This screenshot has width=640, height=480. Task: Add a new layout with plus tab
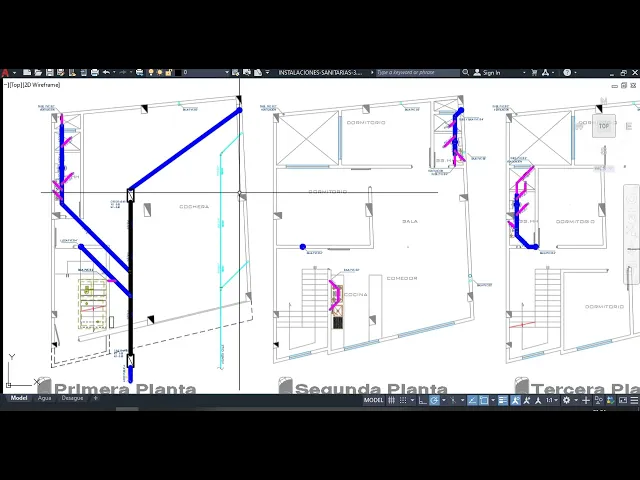click(x=96, y=398)
